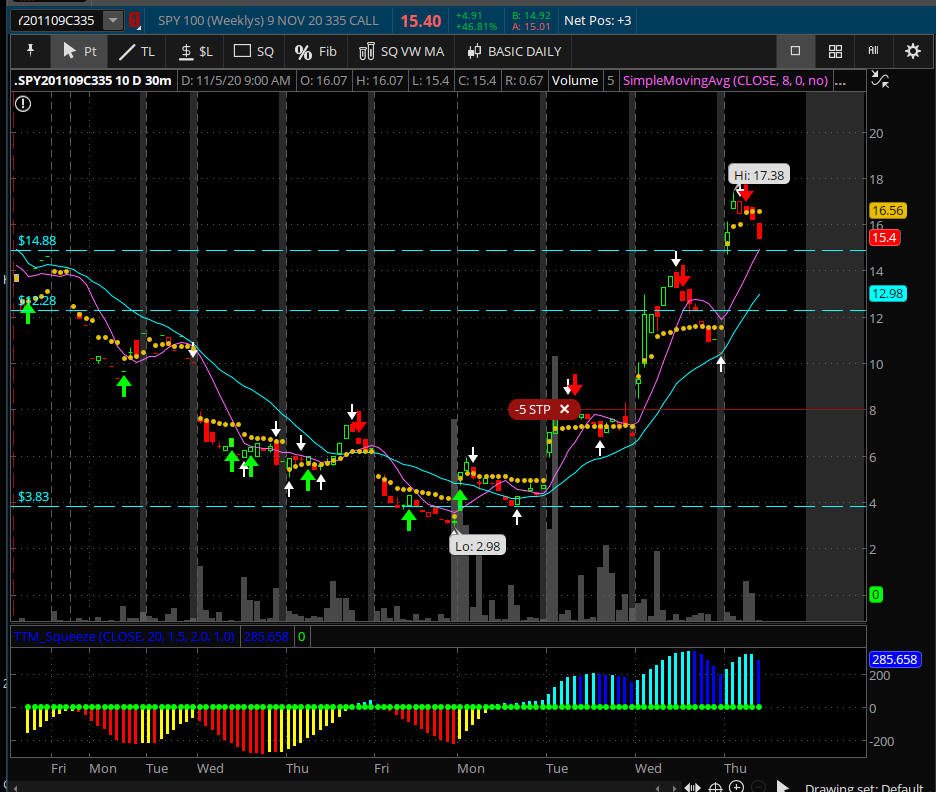Toggle the pin drawing tool button
Image resolution: width=936 pixels, height=792 pixels.
[x=31, y=51]
